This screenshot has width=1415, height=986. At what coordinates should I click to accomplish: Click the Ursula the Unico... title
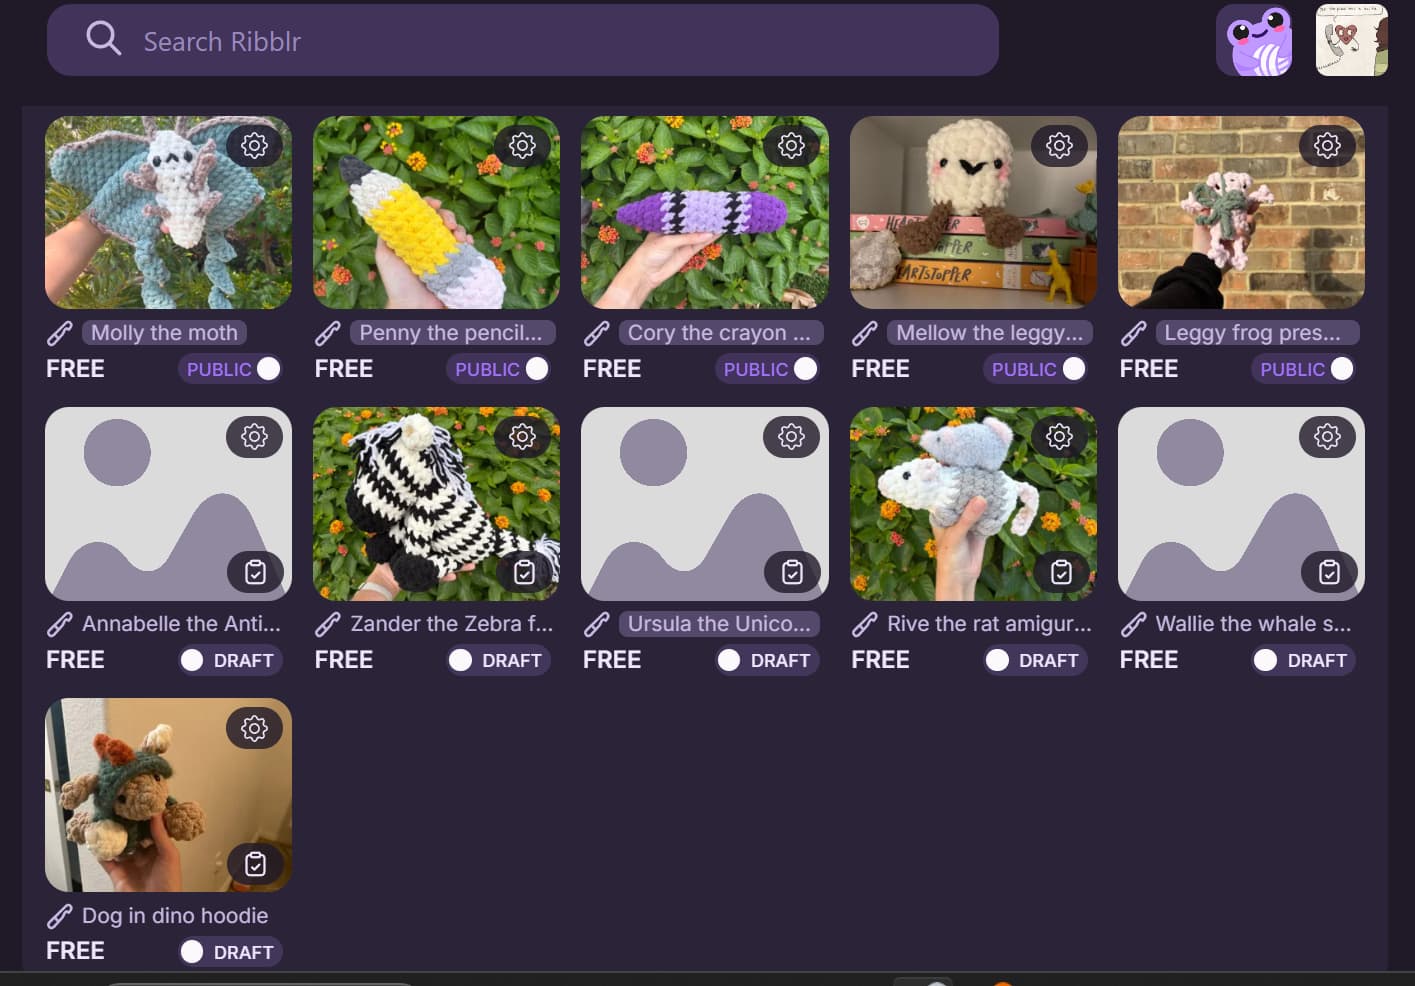point(719,624)
